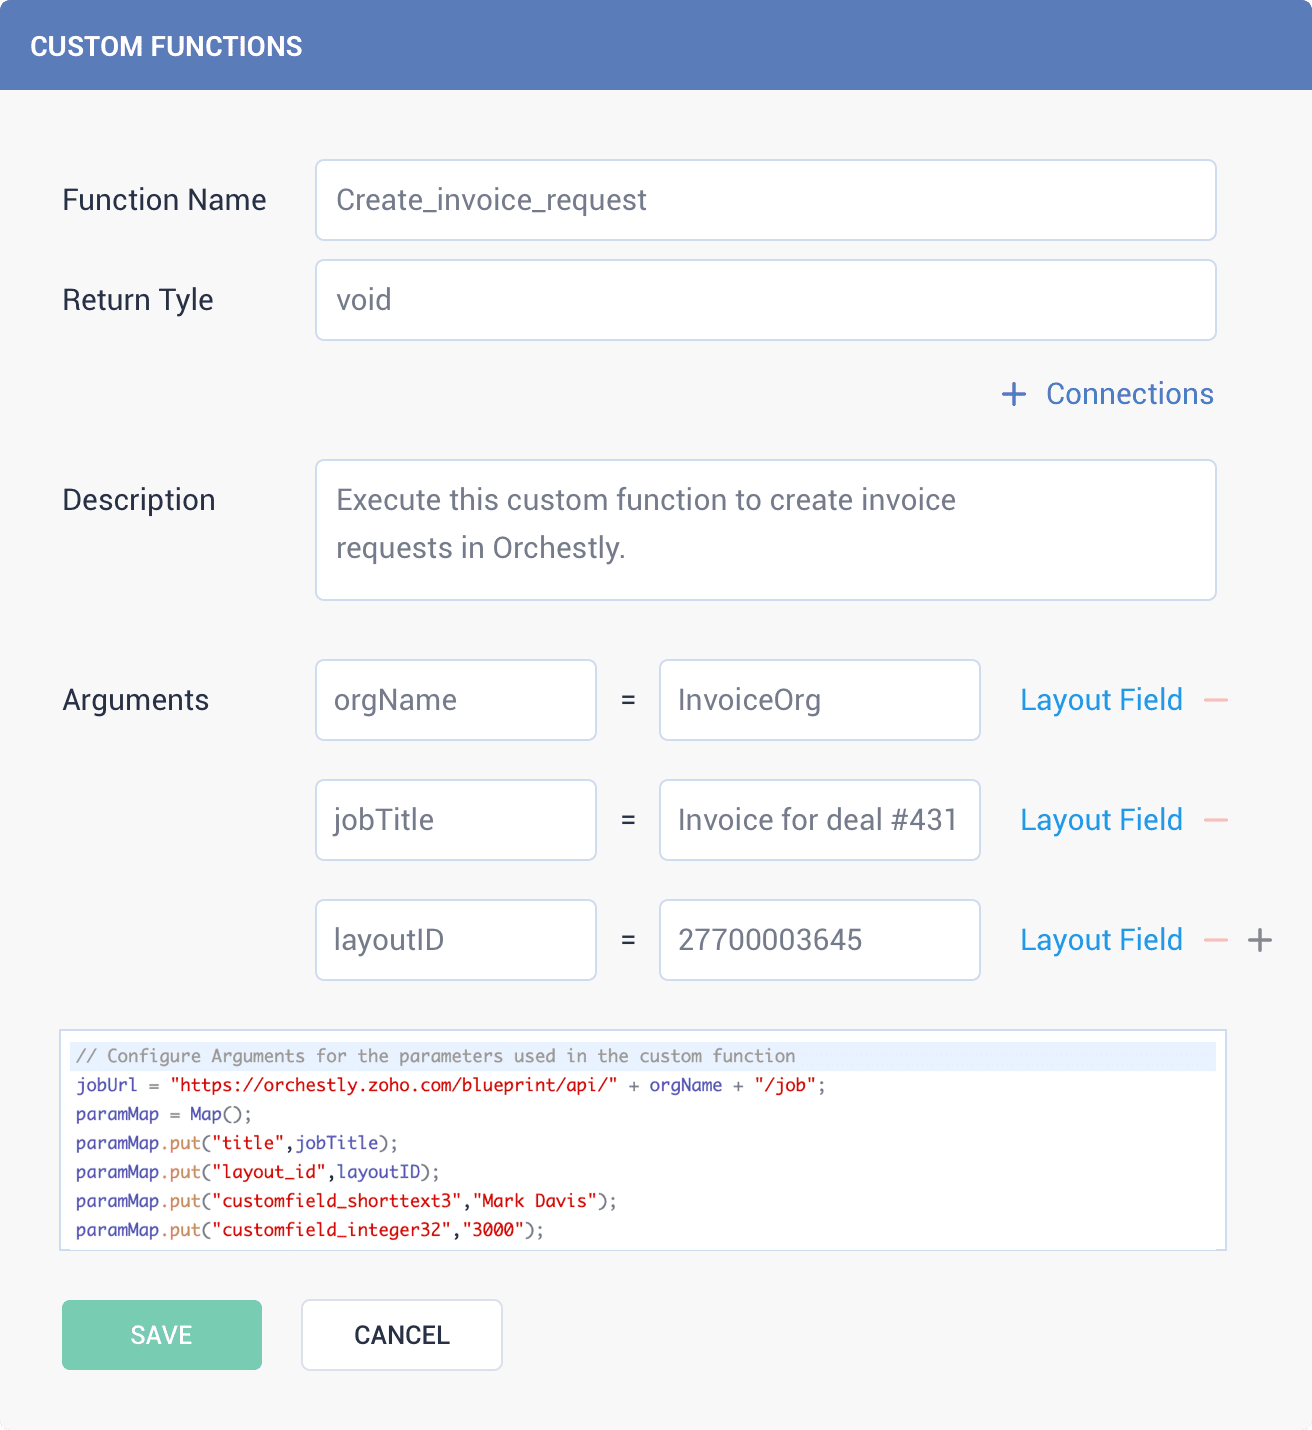Remove the layoutID argument with minus icon
The width and height of the screenshot is (1312, 1430).
click(x=1216, y=940)
